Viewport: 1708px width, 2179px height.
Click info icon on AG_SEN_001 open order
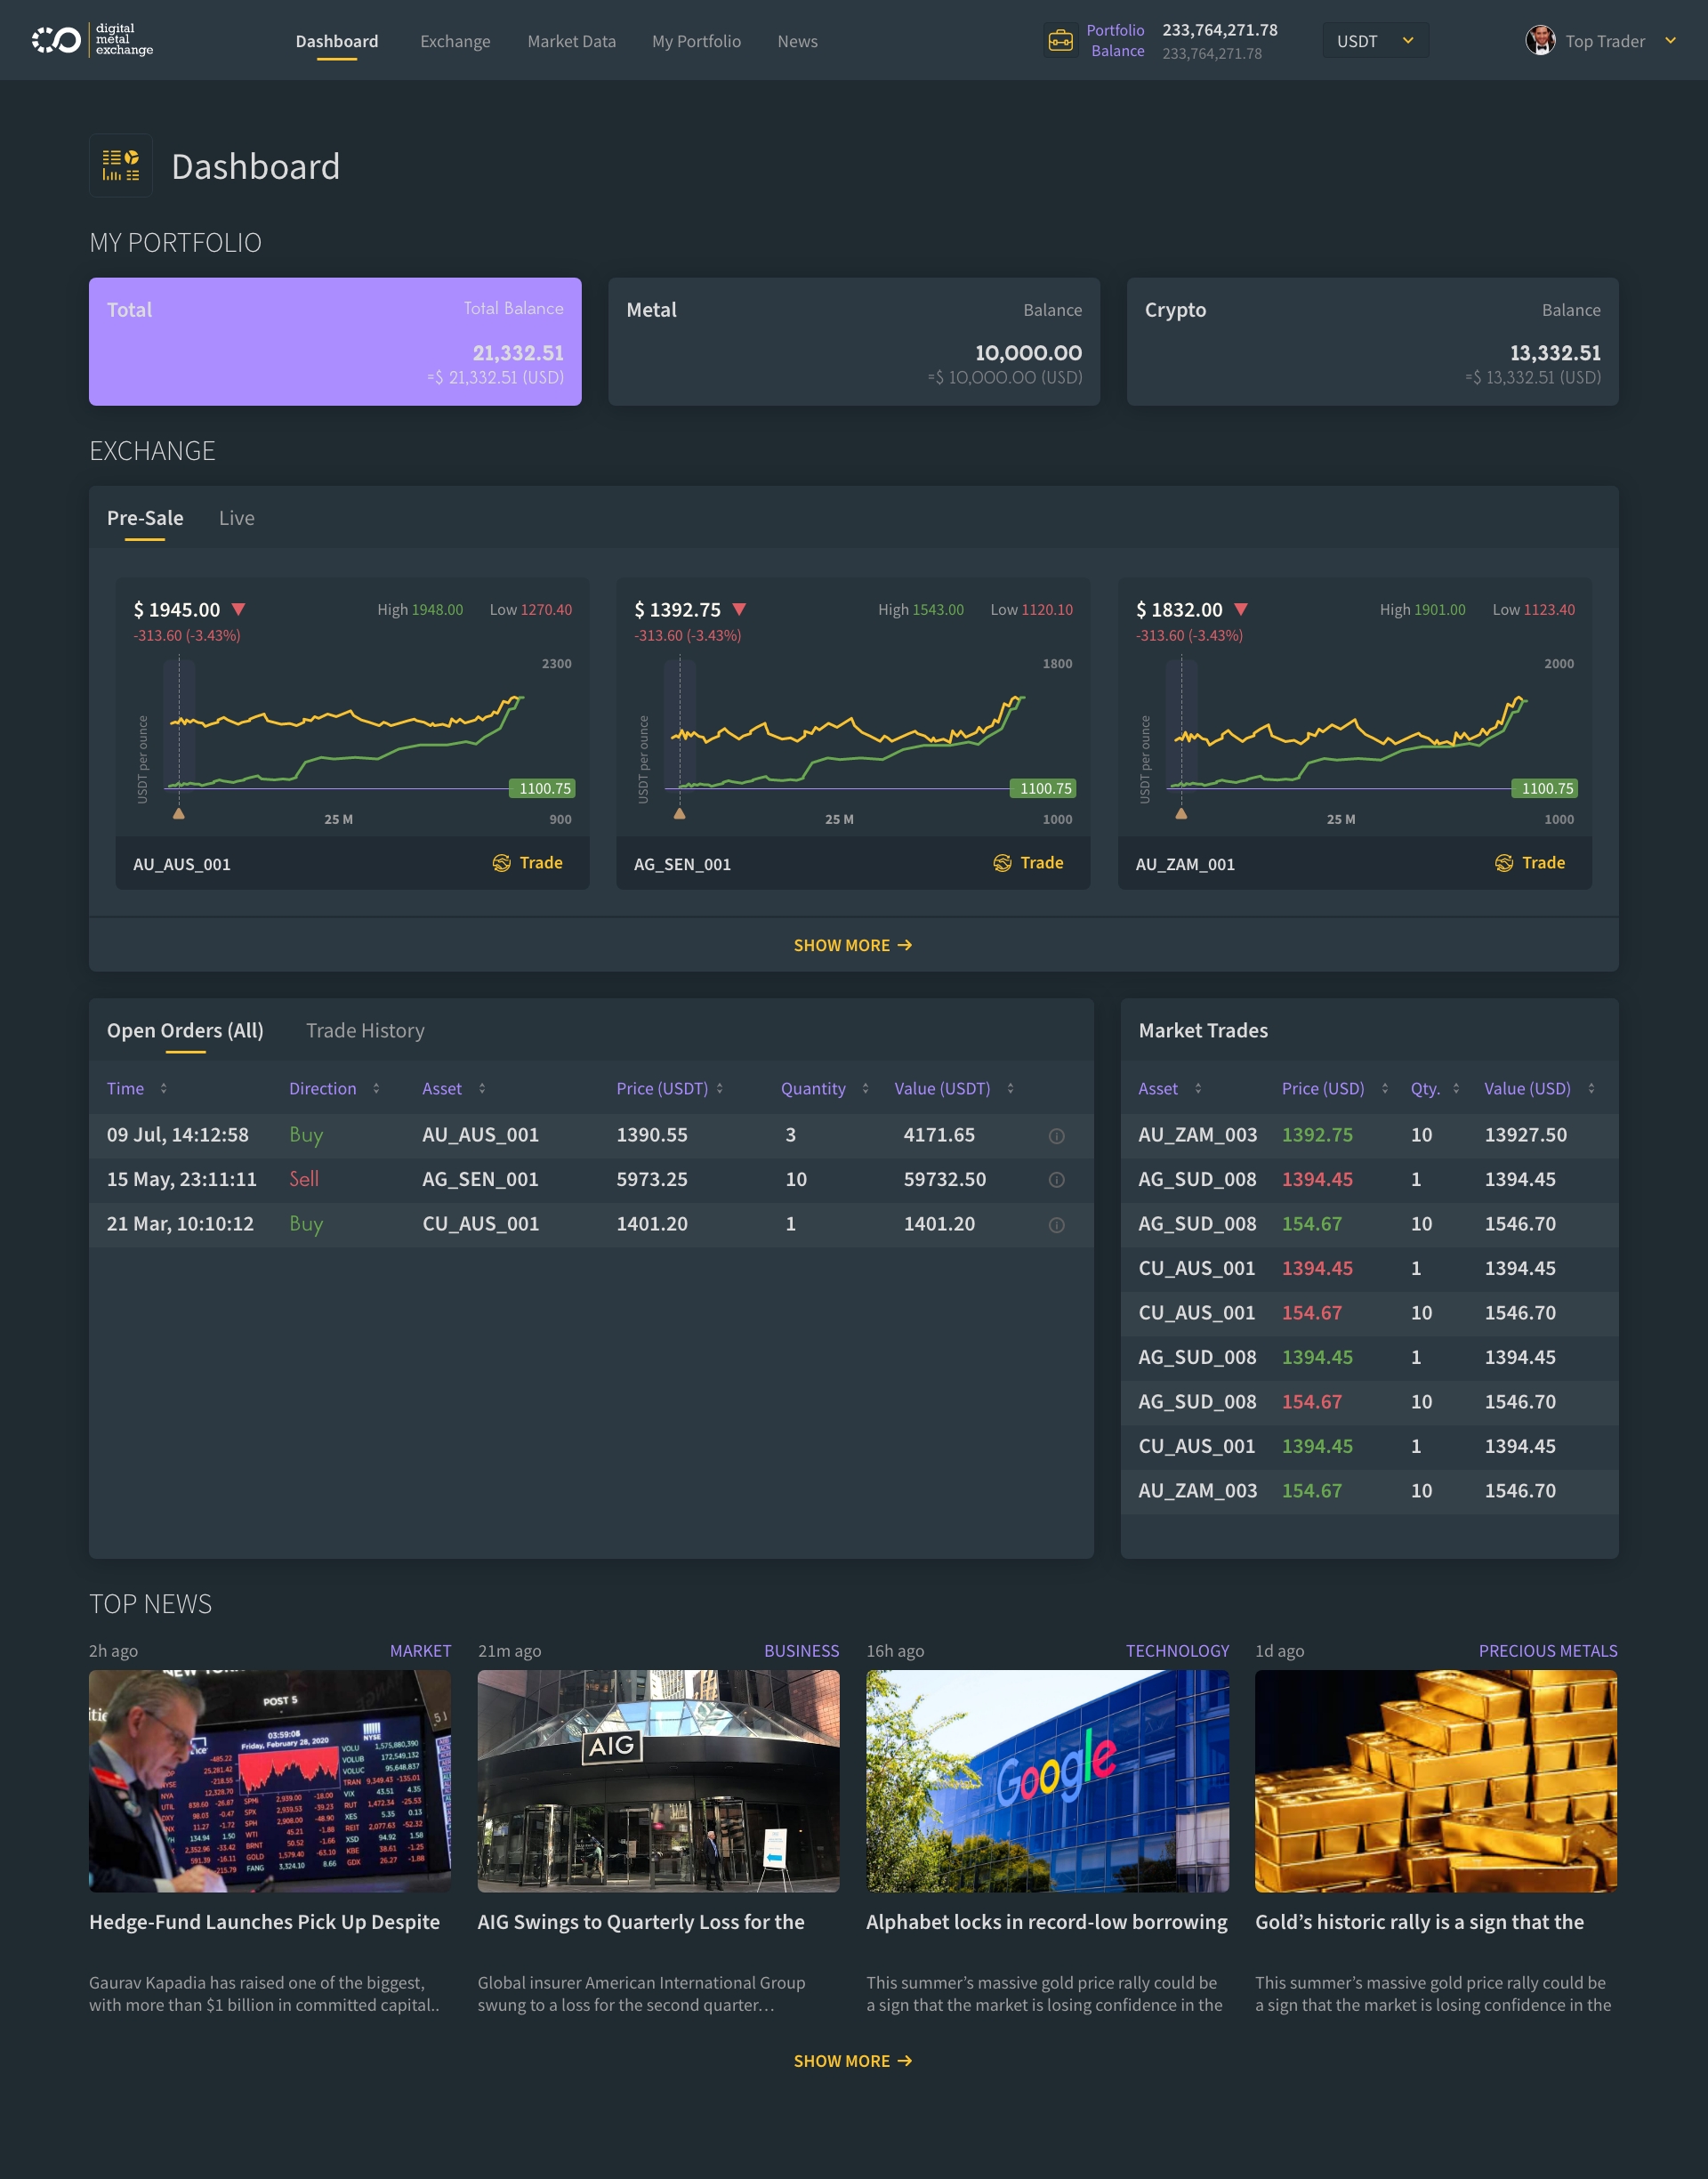[1056, 1180]
